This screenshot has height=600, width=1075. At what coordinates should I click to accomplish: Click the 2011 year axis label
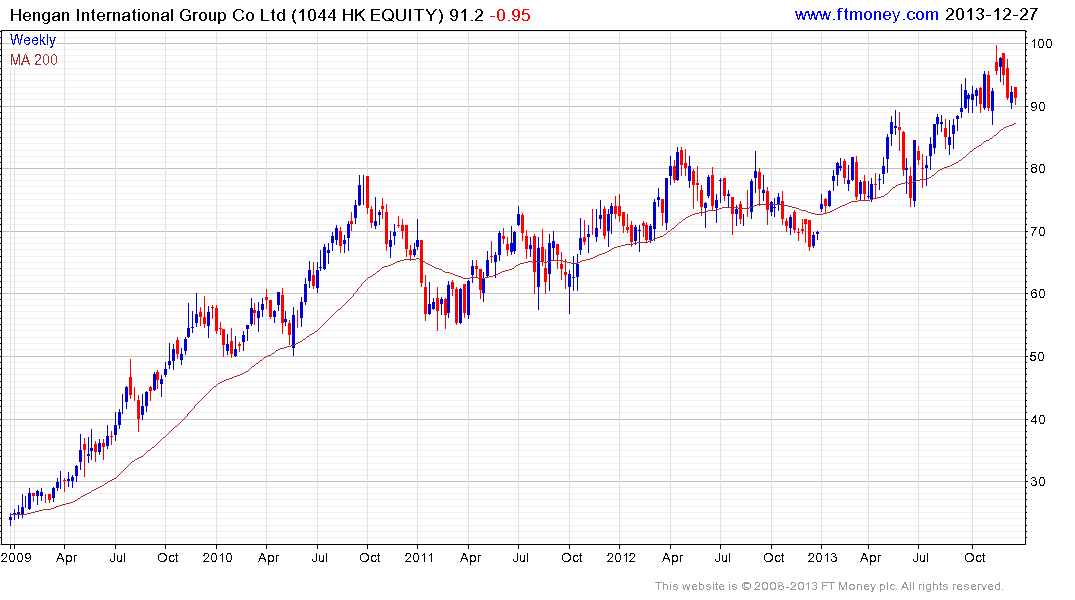tap(419, 557)
